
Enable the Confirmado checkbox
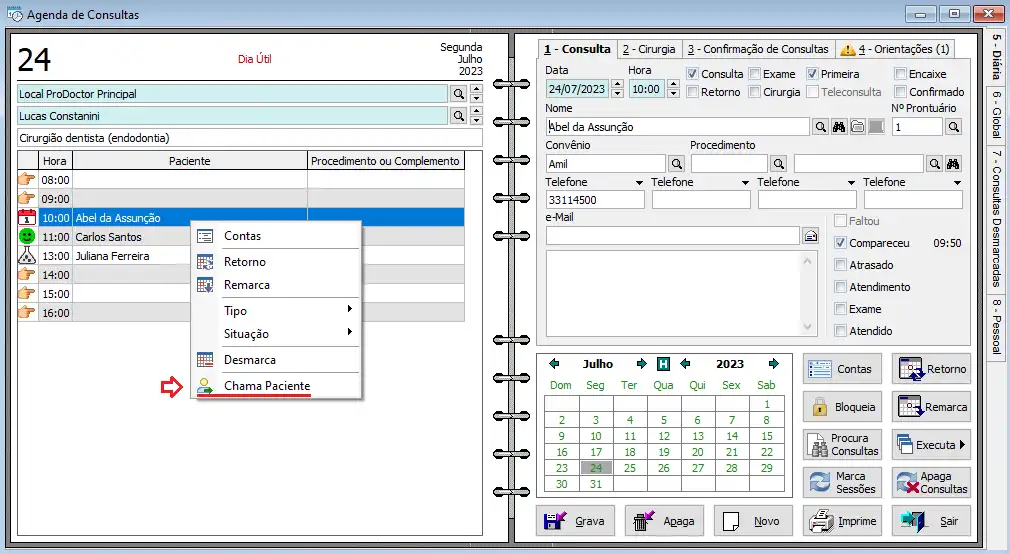coord(900,92)
